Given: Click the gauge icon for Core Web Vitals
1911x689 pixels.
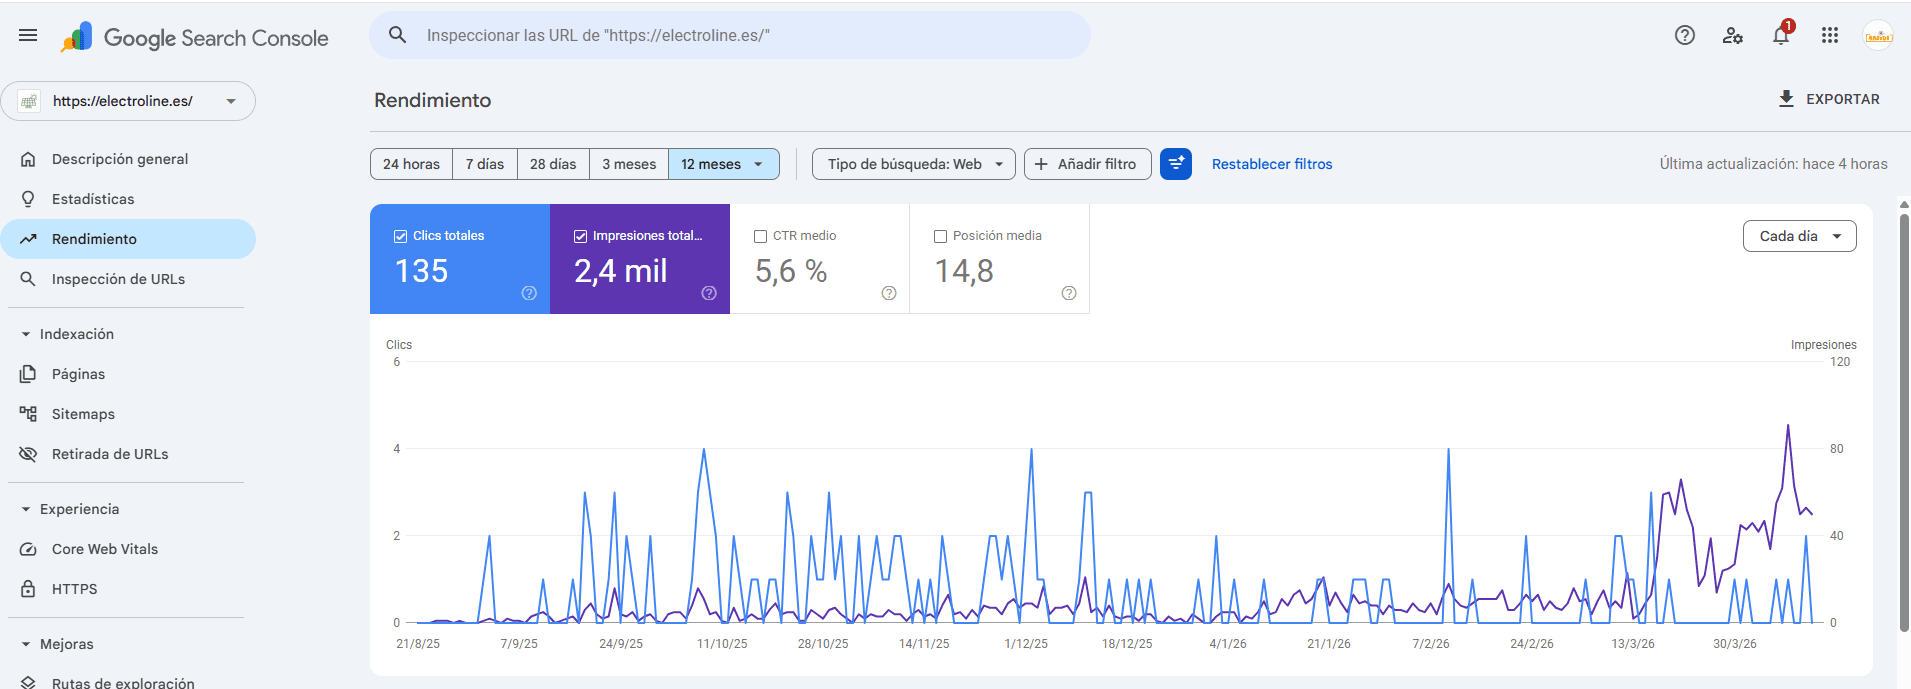Looking at the screenshot, I should [28, 549].
